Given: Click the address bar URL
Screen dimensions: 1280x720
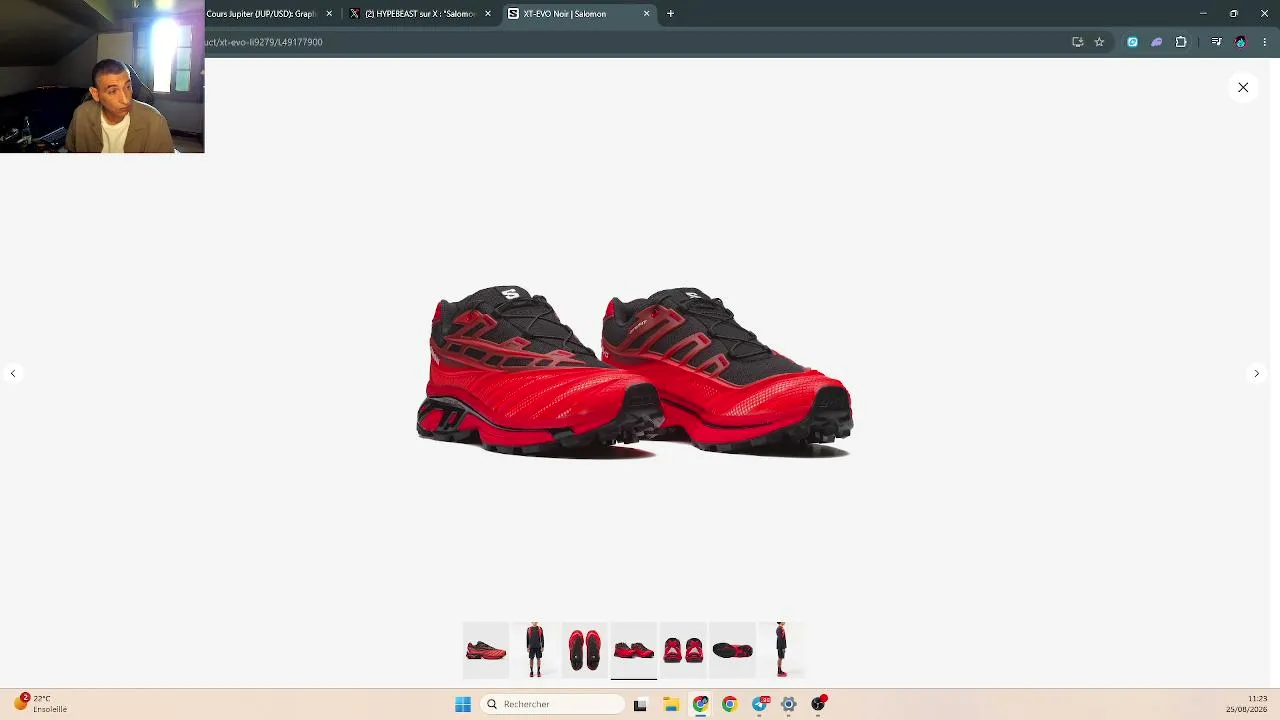Looking at the screenshot, I should click(x=264, y=42).
